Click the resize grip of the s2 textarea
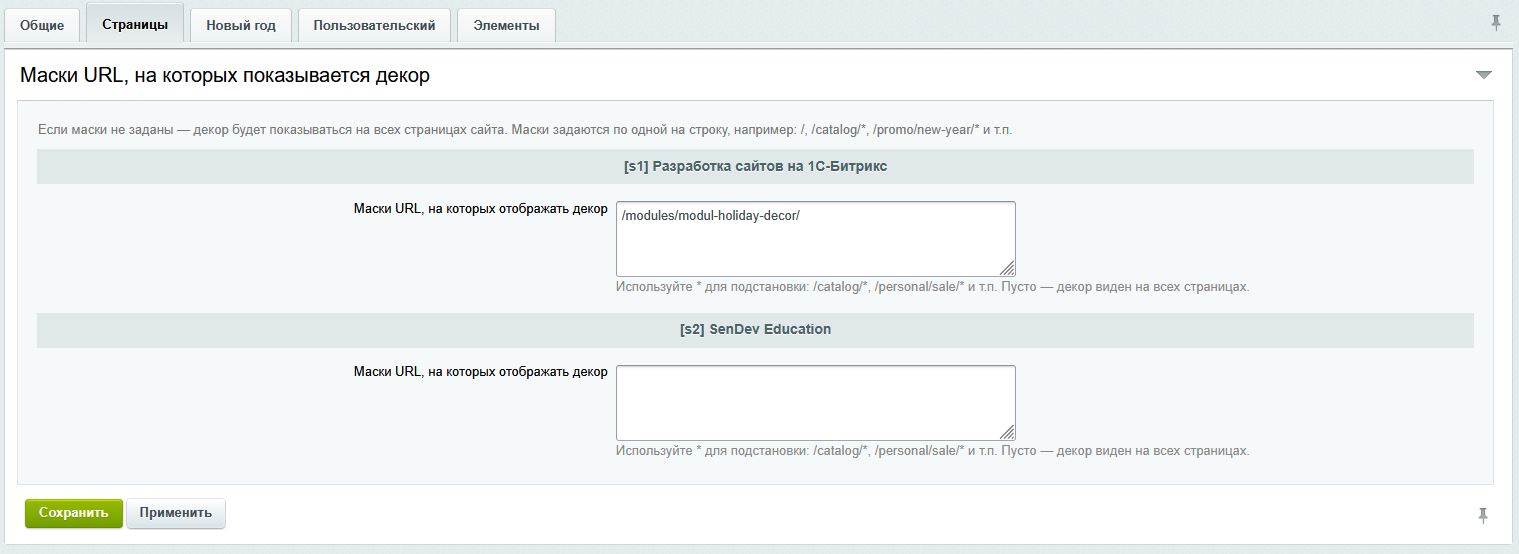 1007,432
